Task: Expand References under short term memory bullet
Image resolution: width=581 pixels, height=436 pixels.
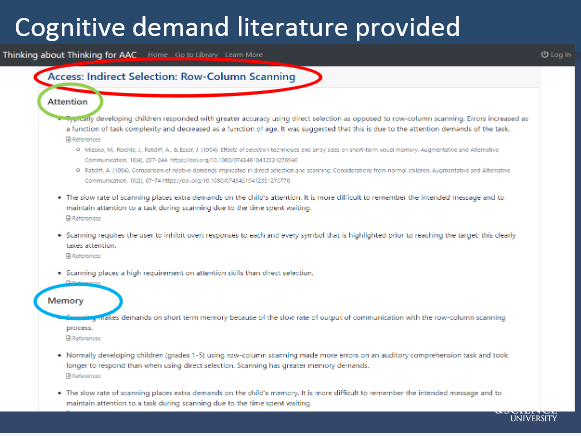Action: (83, 338)
